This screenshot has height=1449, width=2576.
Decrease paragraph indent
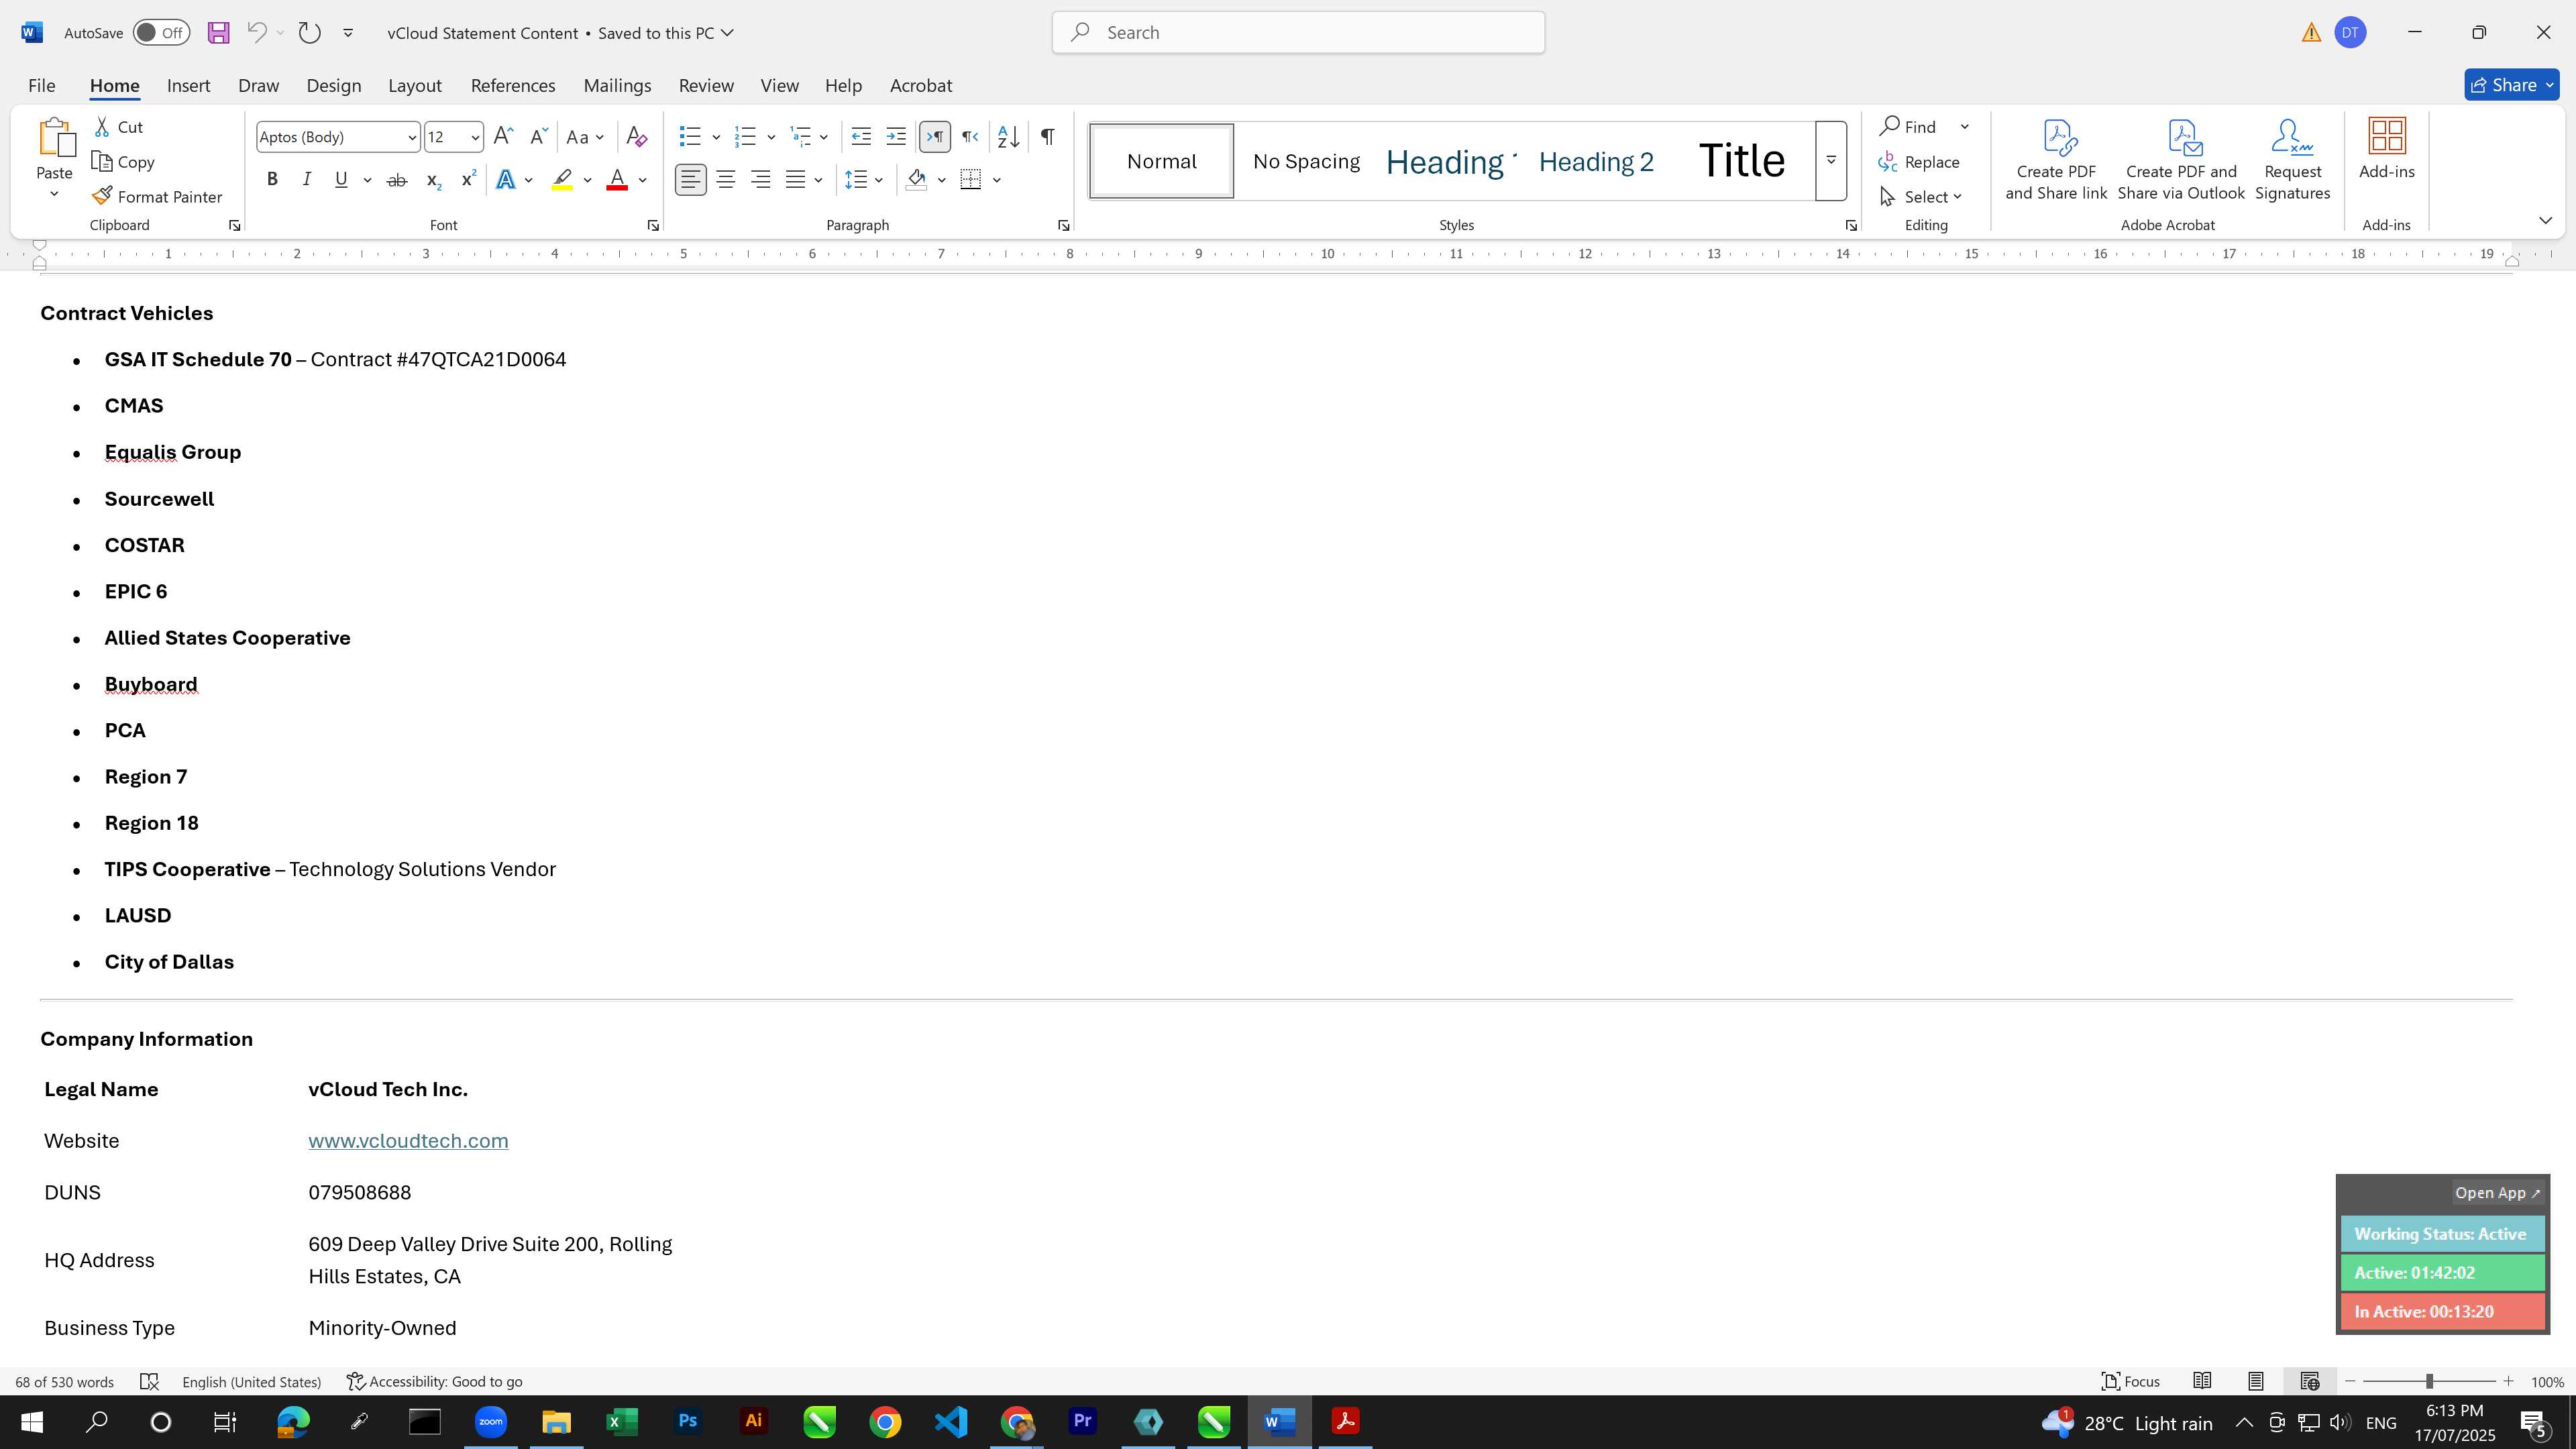coord(860,136)
